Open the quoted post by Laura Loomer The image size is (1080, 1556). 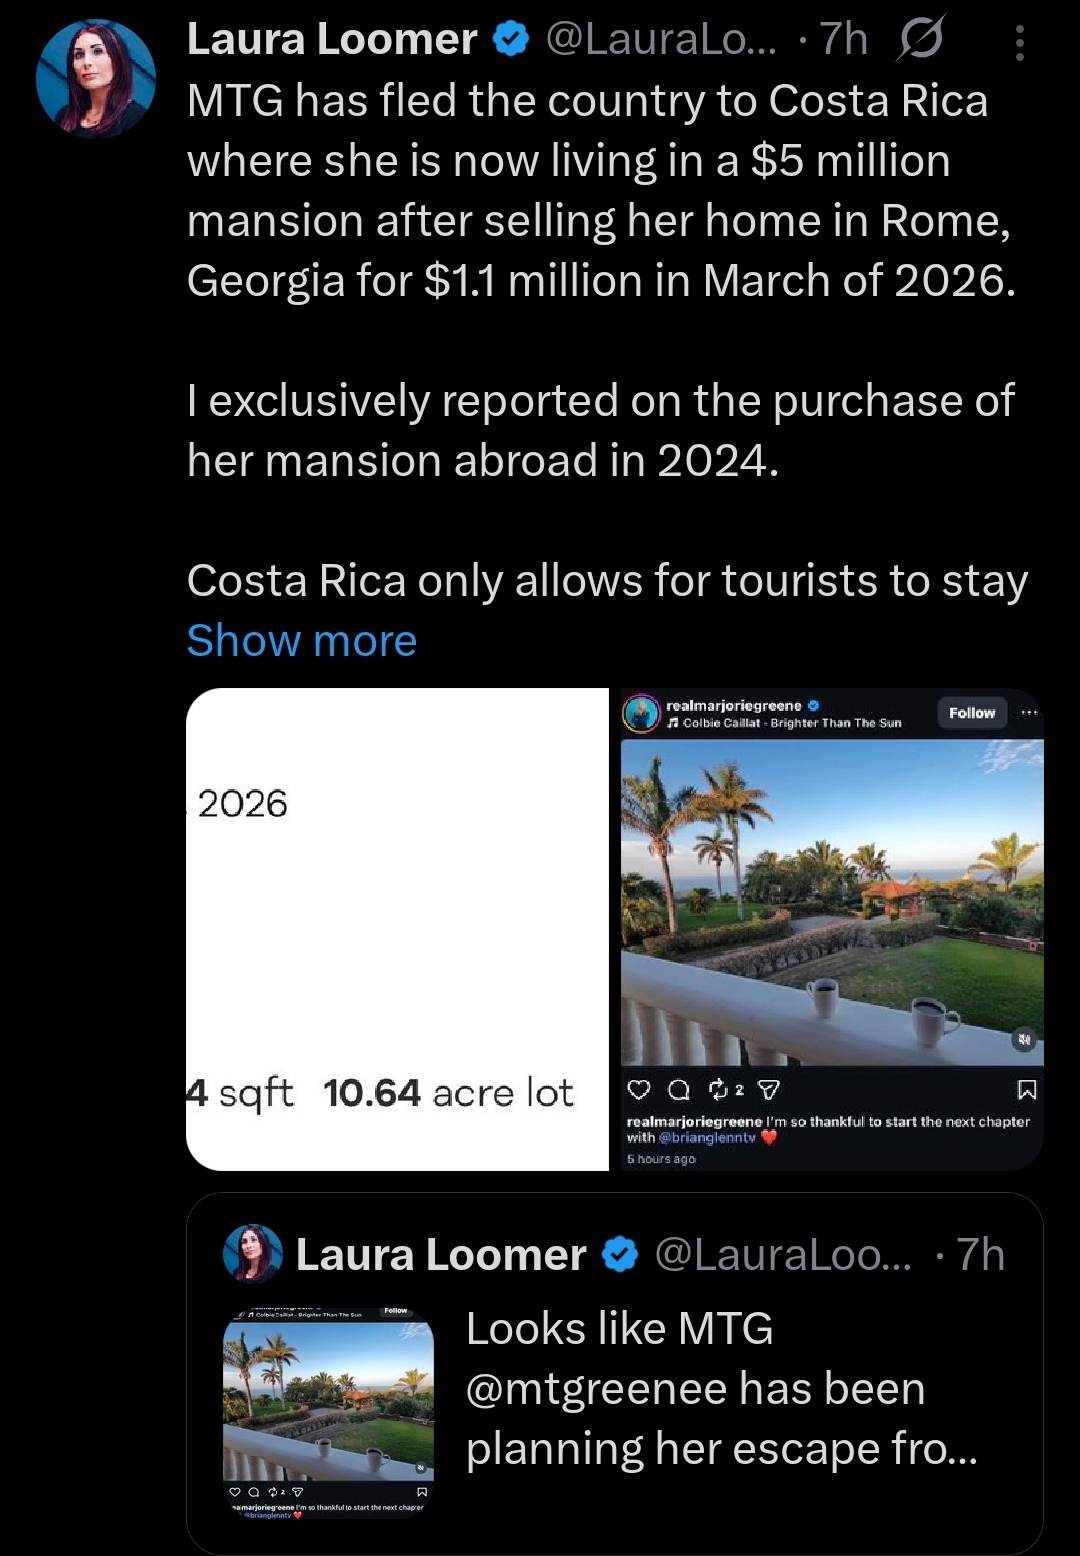coord(615,1373)
